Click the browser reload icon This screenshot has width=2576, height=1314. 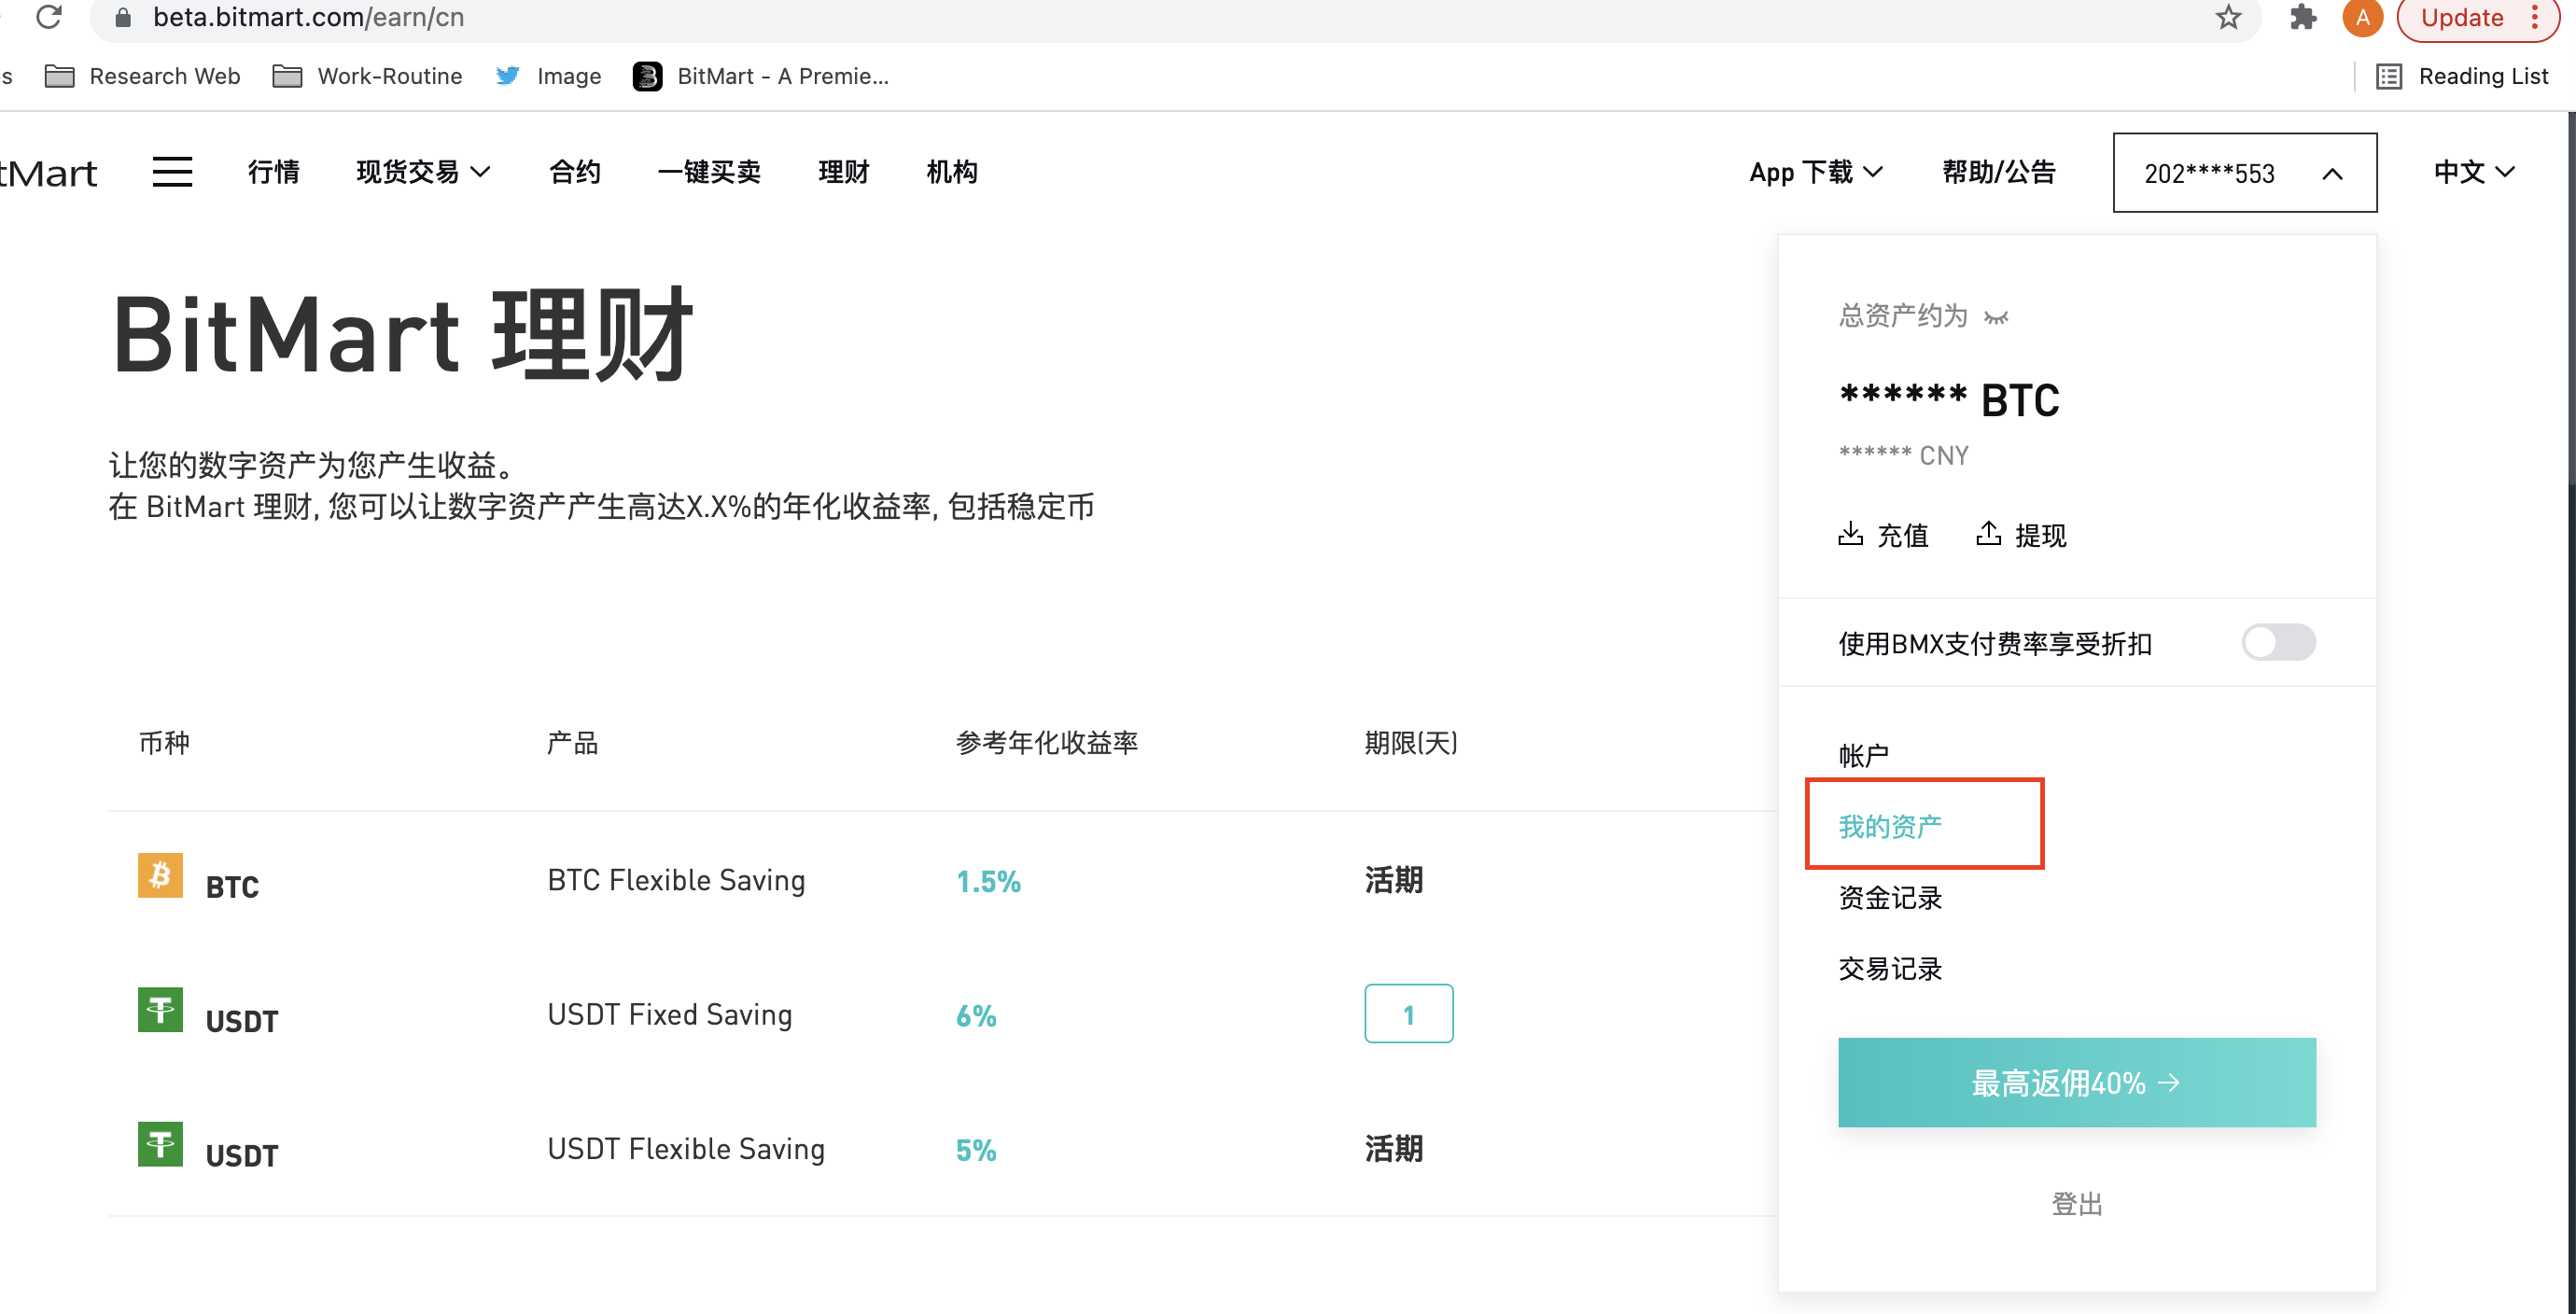48,17
